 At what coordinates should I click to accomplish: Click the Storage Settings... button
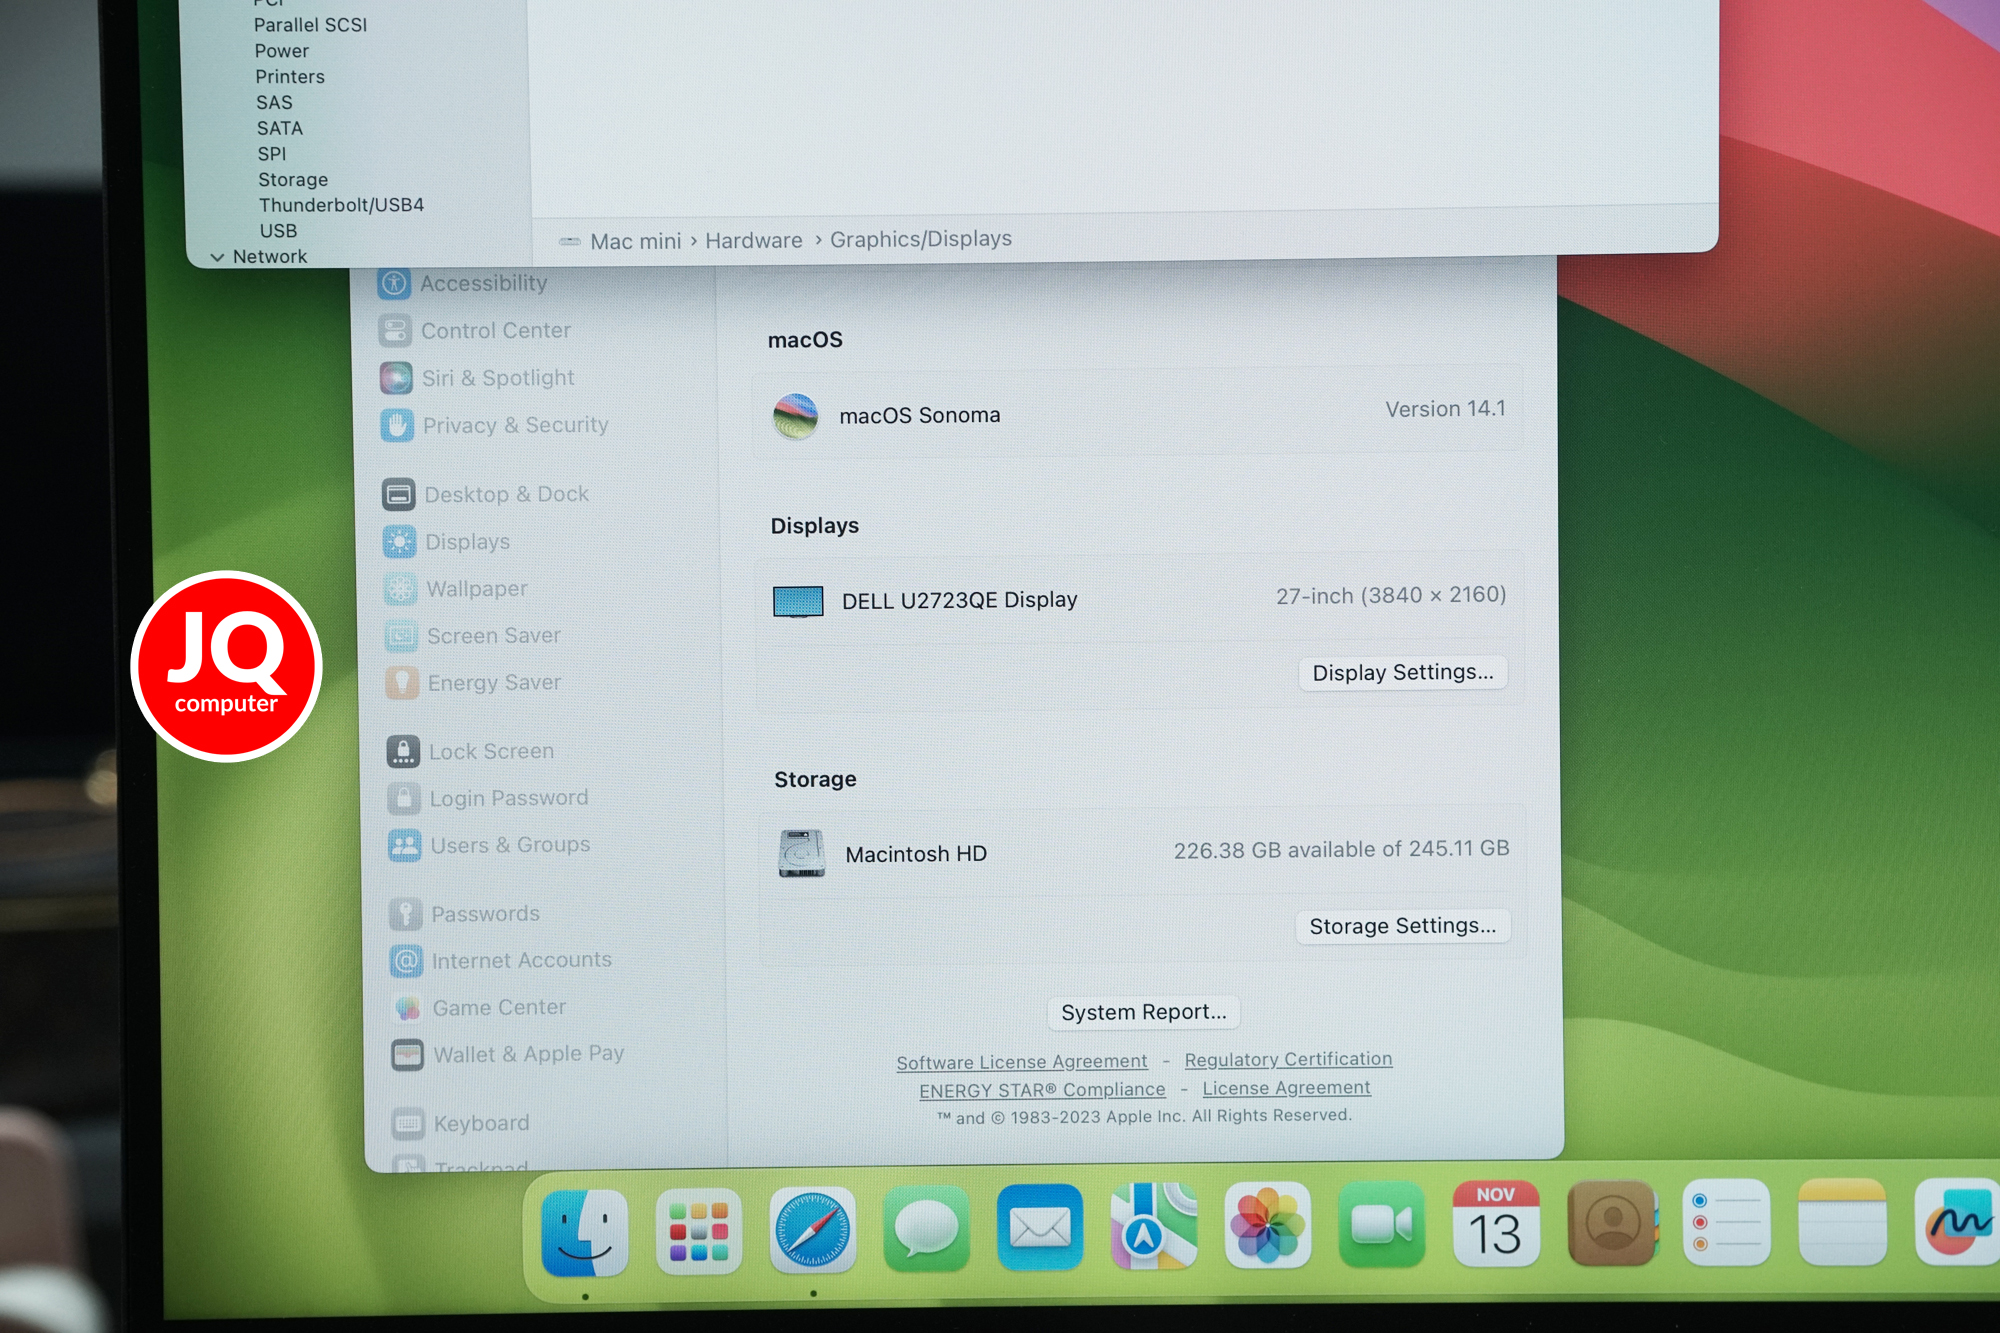pos(1402,926)
